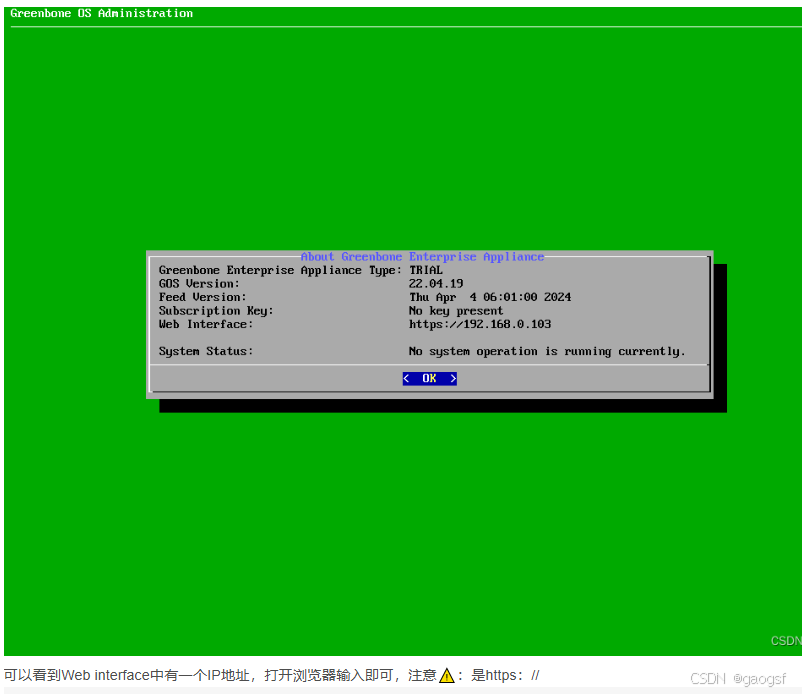
Task: Click the Chinese caption sentence below the screenshot
Action: 272,676
